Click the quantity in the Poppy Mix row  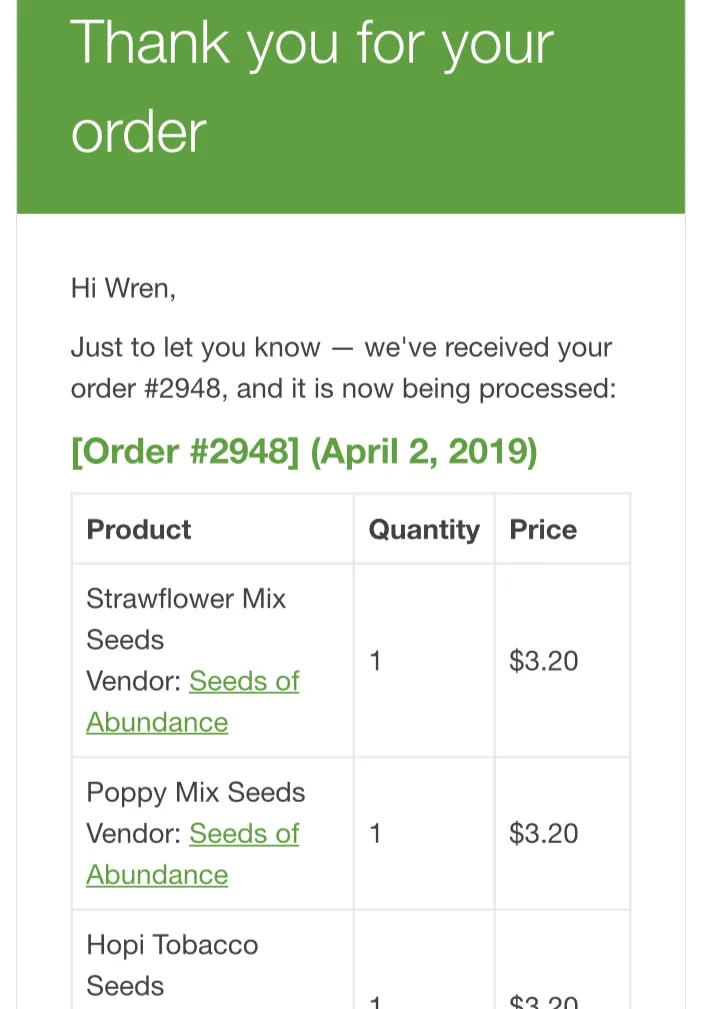click(375, 833)
